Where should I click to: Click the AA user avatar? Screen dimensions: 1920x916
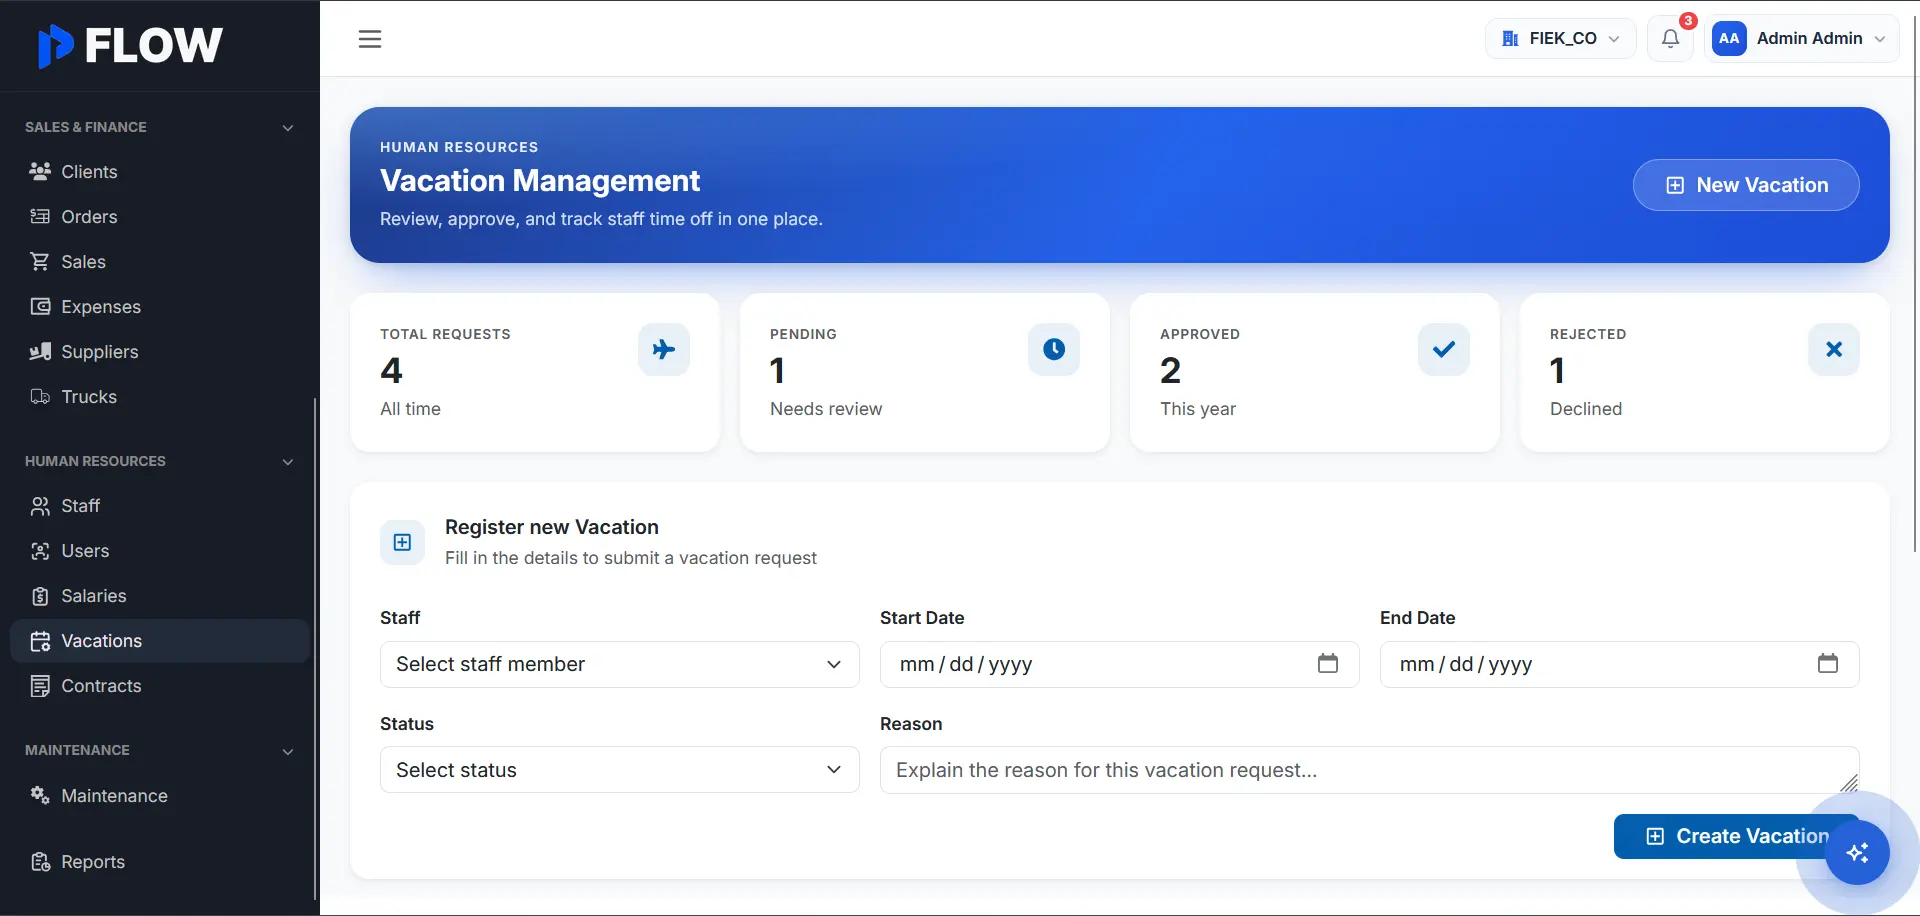[1729, 39]
